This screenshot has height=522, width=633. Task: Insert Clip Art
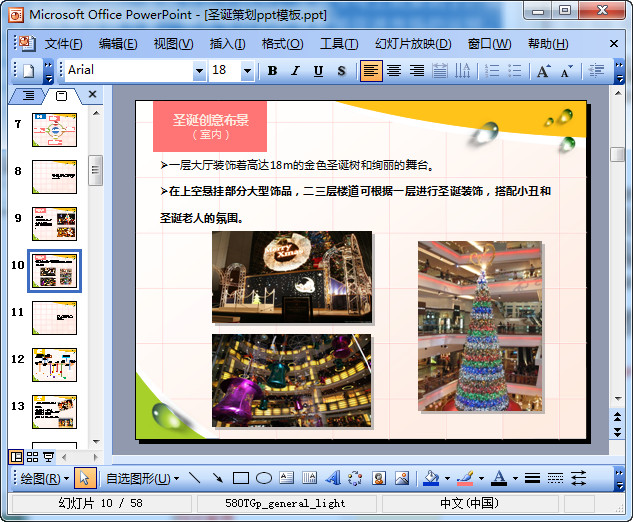379,478
